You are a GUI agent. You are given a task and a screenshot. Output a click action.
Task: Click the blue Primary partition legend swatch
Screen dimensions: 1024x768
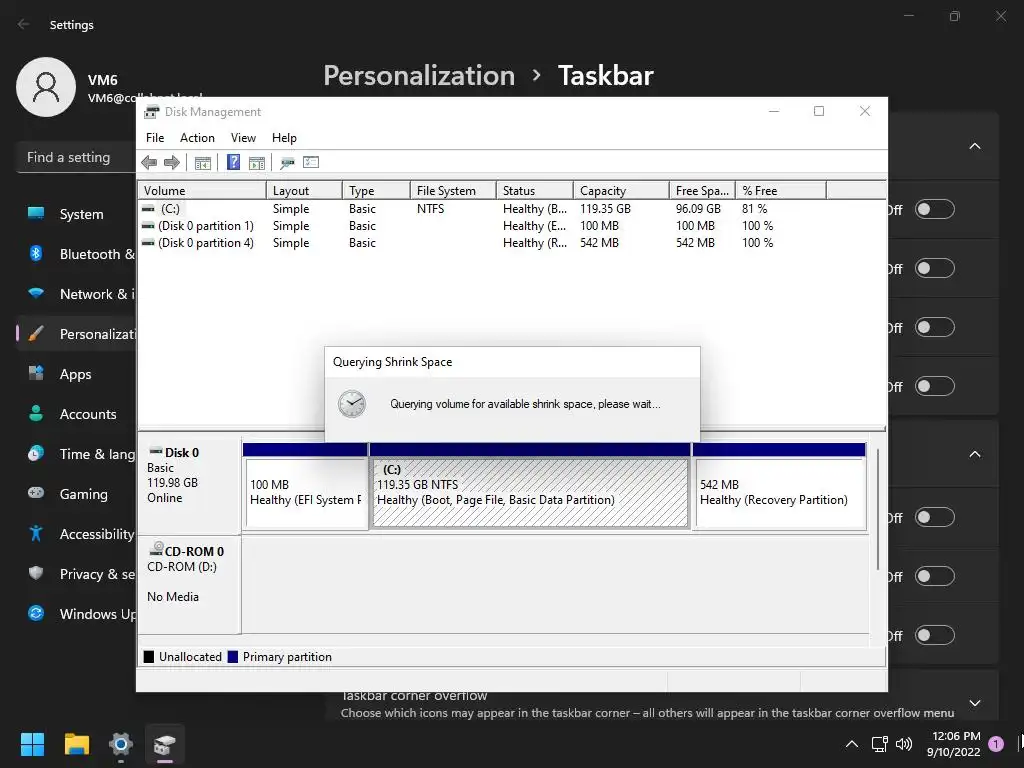coord(232,657)
